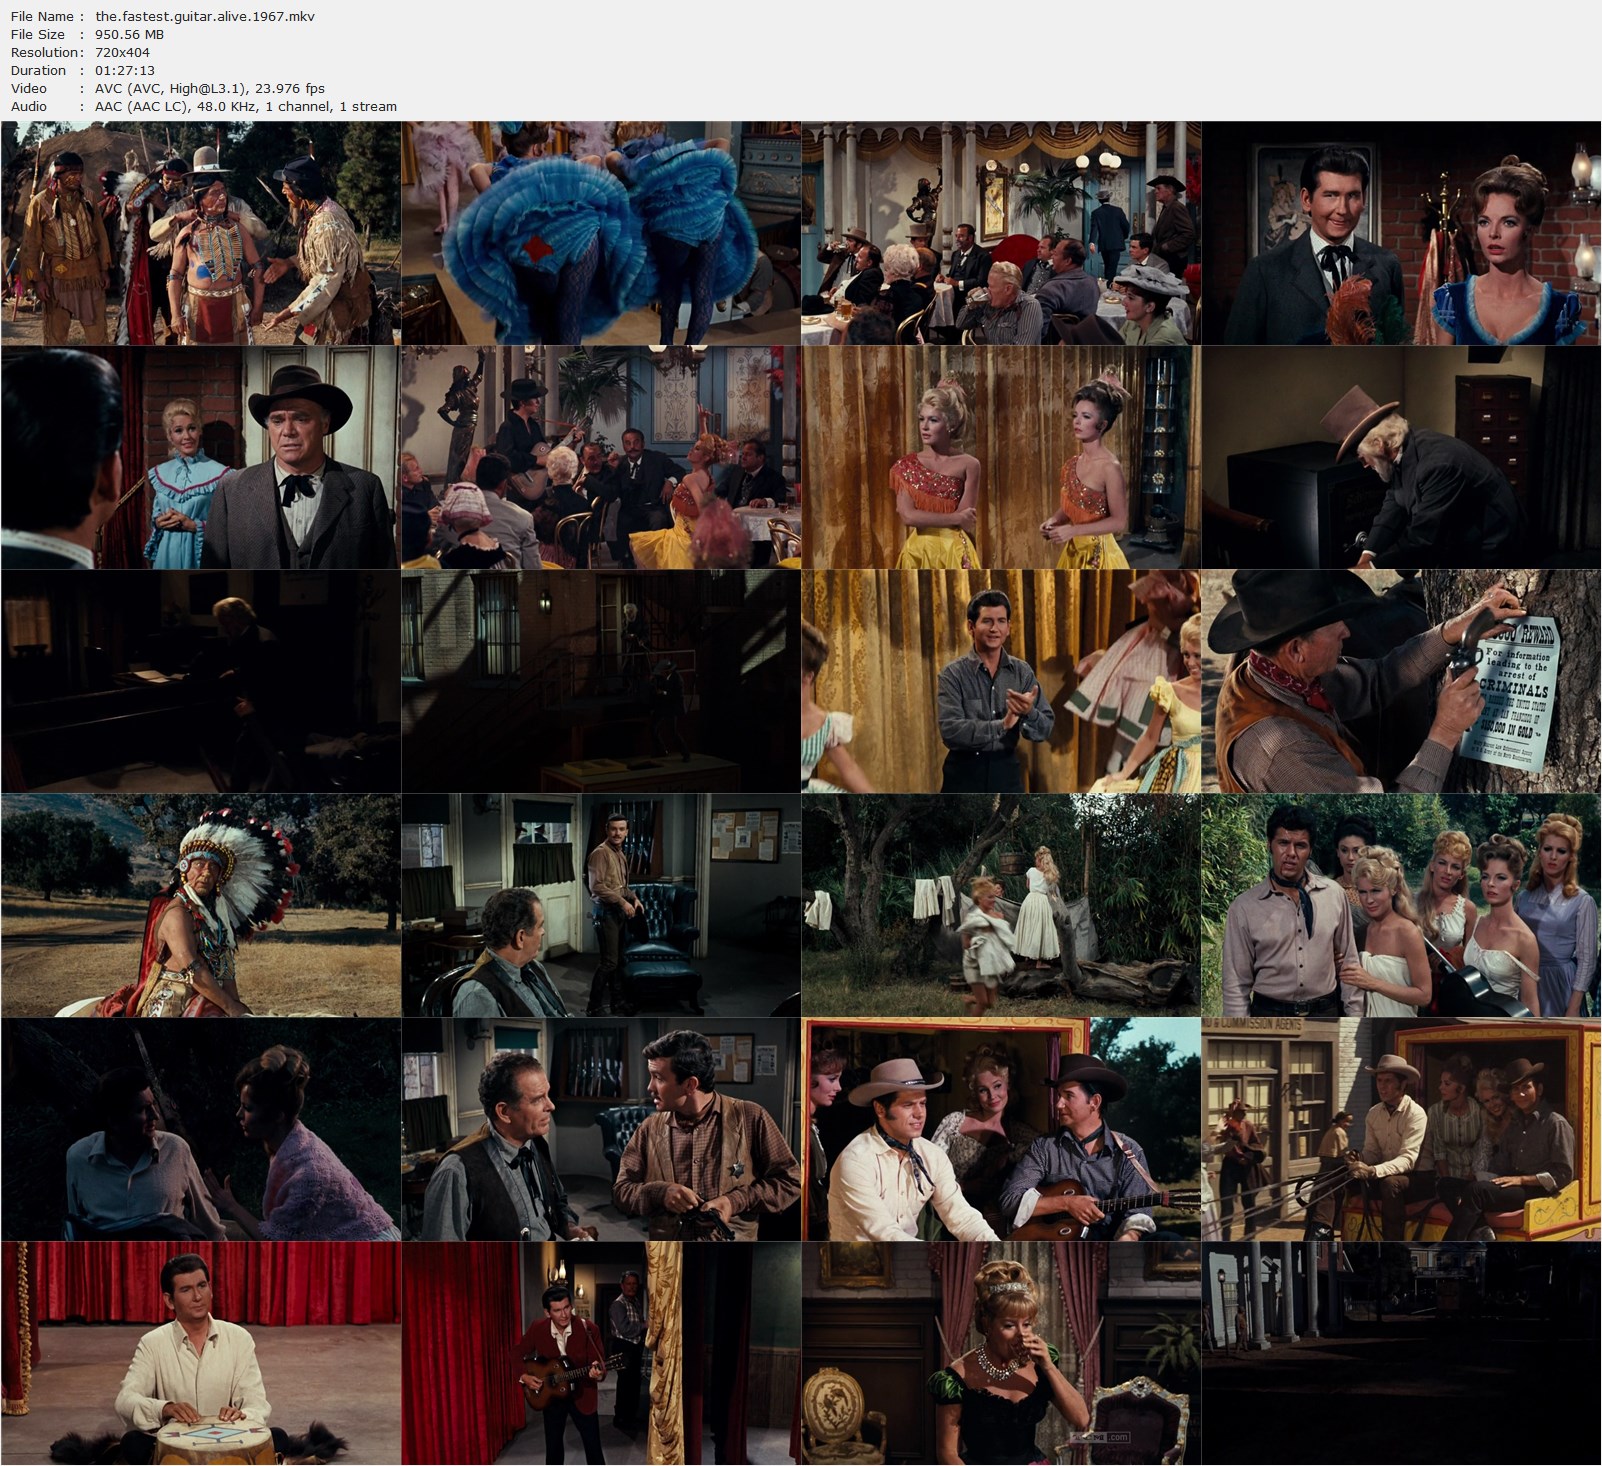Open the woman wearing tiara thumbnail
The height and width of the screenshot is (1466, 1602).
[x=1001, y=1353]
